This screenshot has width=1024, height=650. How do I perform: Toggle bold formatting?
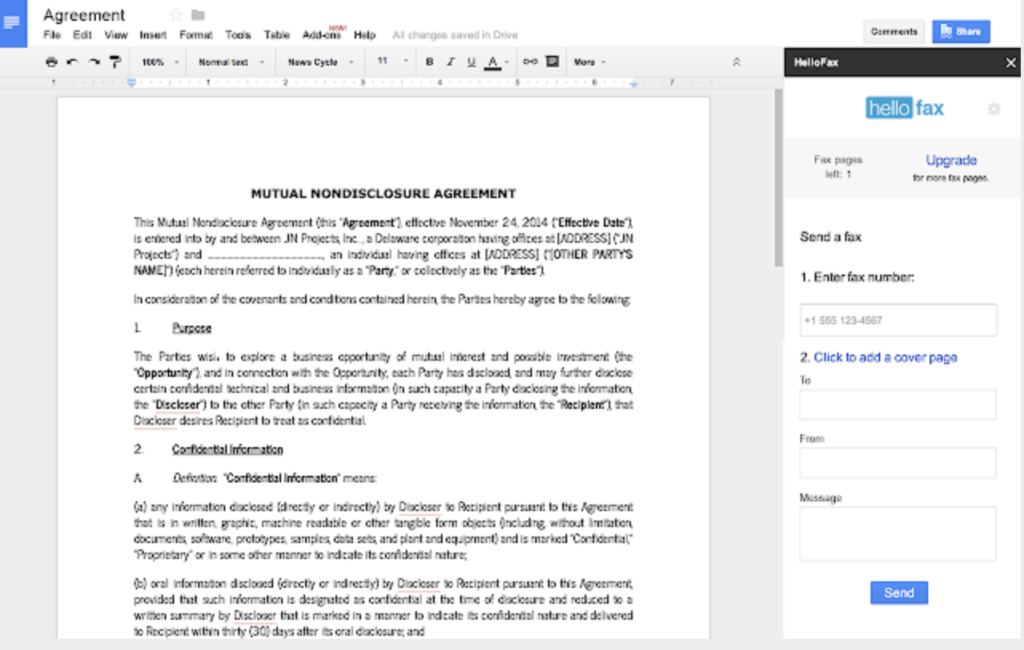pyautogui.click(x=428, y=61)
